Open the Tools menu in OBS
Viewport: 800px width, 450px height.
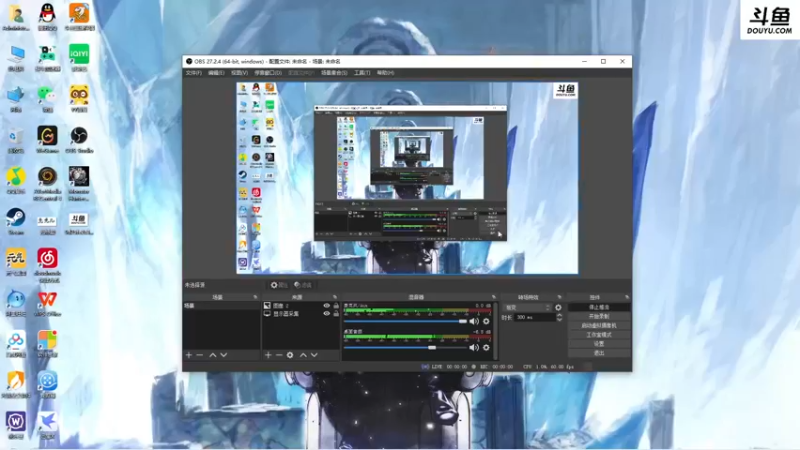(362, 73)
